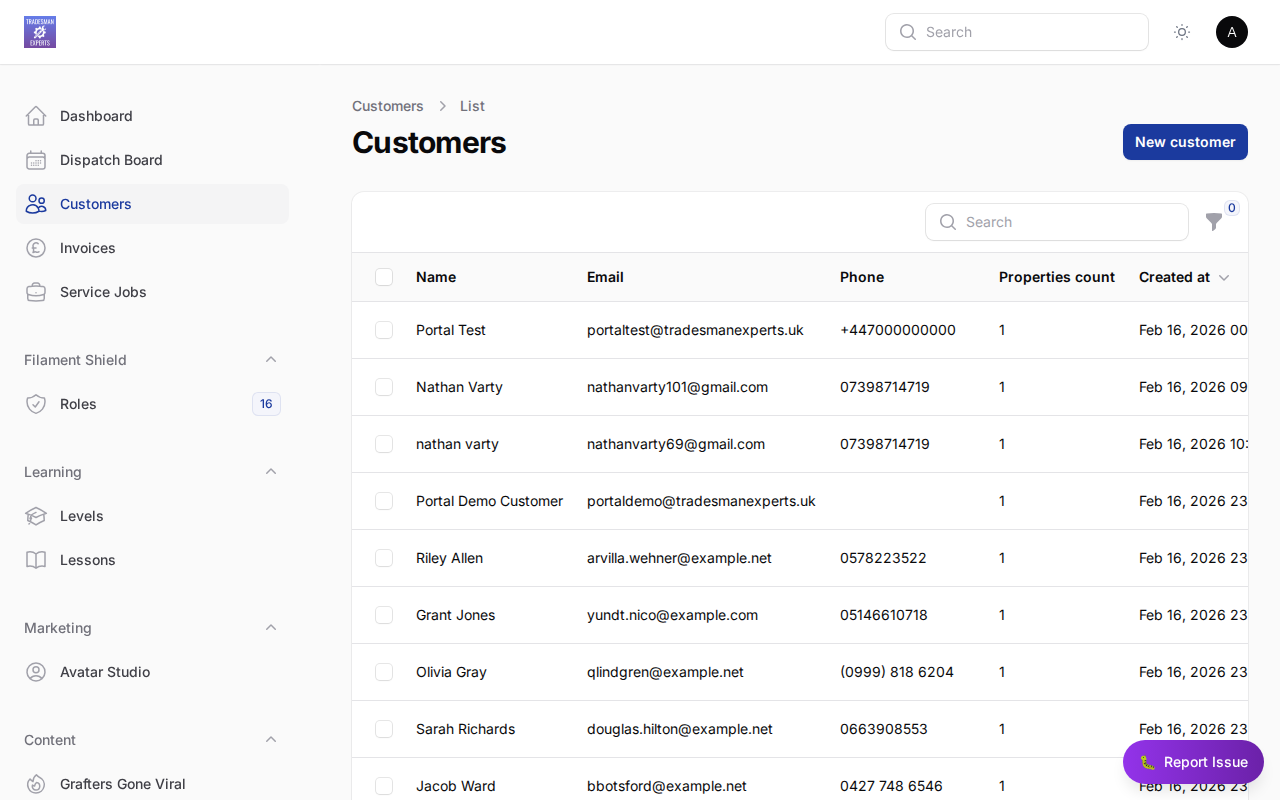
Task: Select the checkbox next to Nathan Varty
Action: coord(384,387)
